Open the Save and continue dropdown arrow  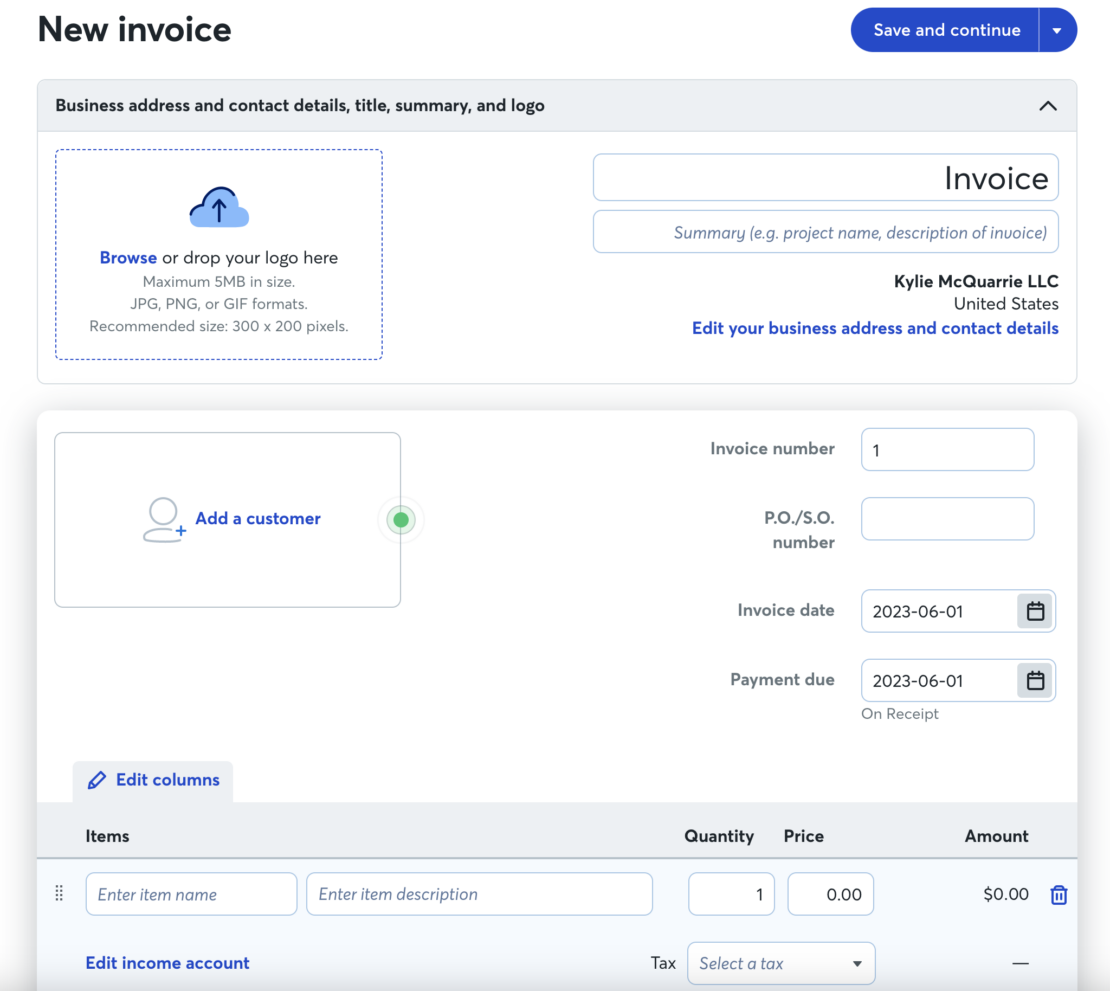point(1057,30)
